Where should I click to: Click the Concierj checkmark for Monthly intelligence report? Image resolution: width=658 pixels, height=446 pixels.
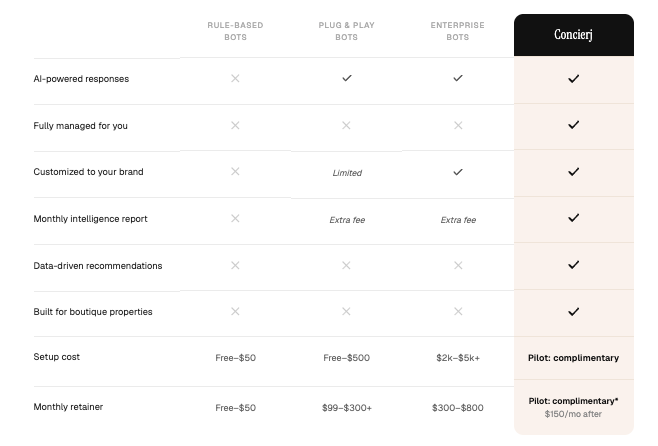pyautogui.click(x=573, y=218)
